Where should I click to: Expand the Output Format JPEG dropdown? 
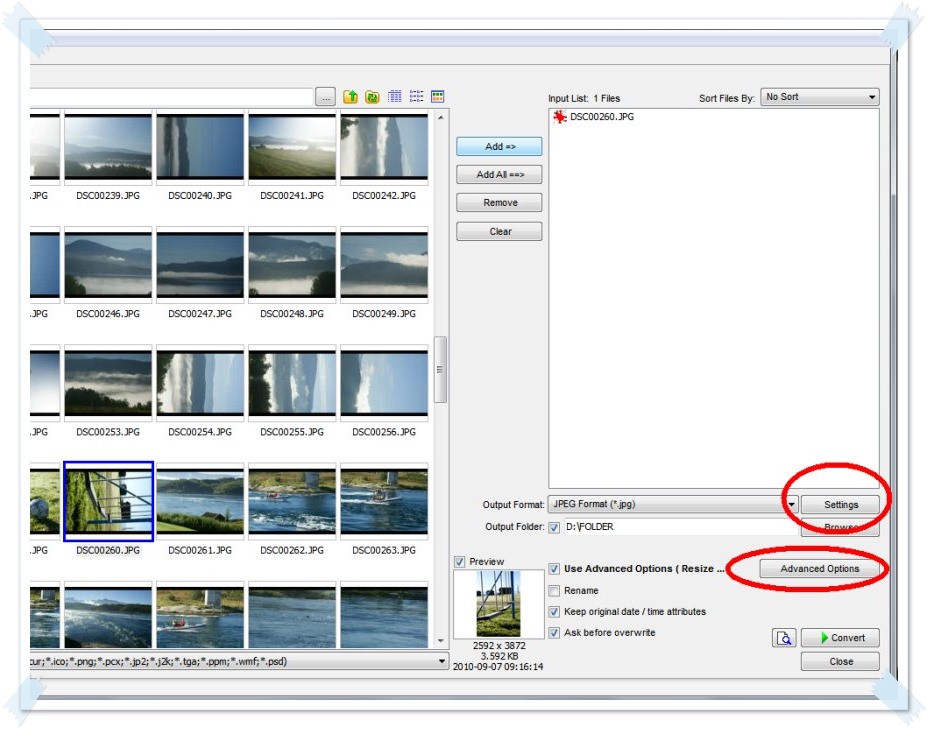pos(791,505)
